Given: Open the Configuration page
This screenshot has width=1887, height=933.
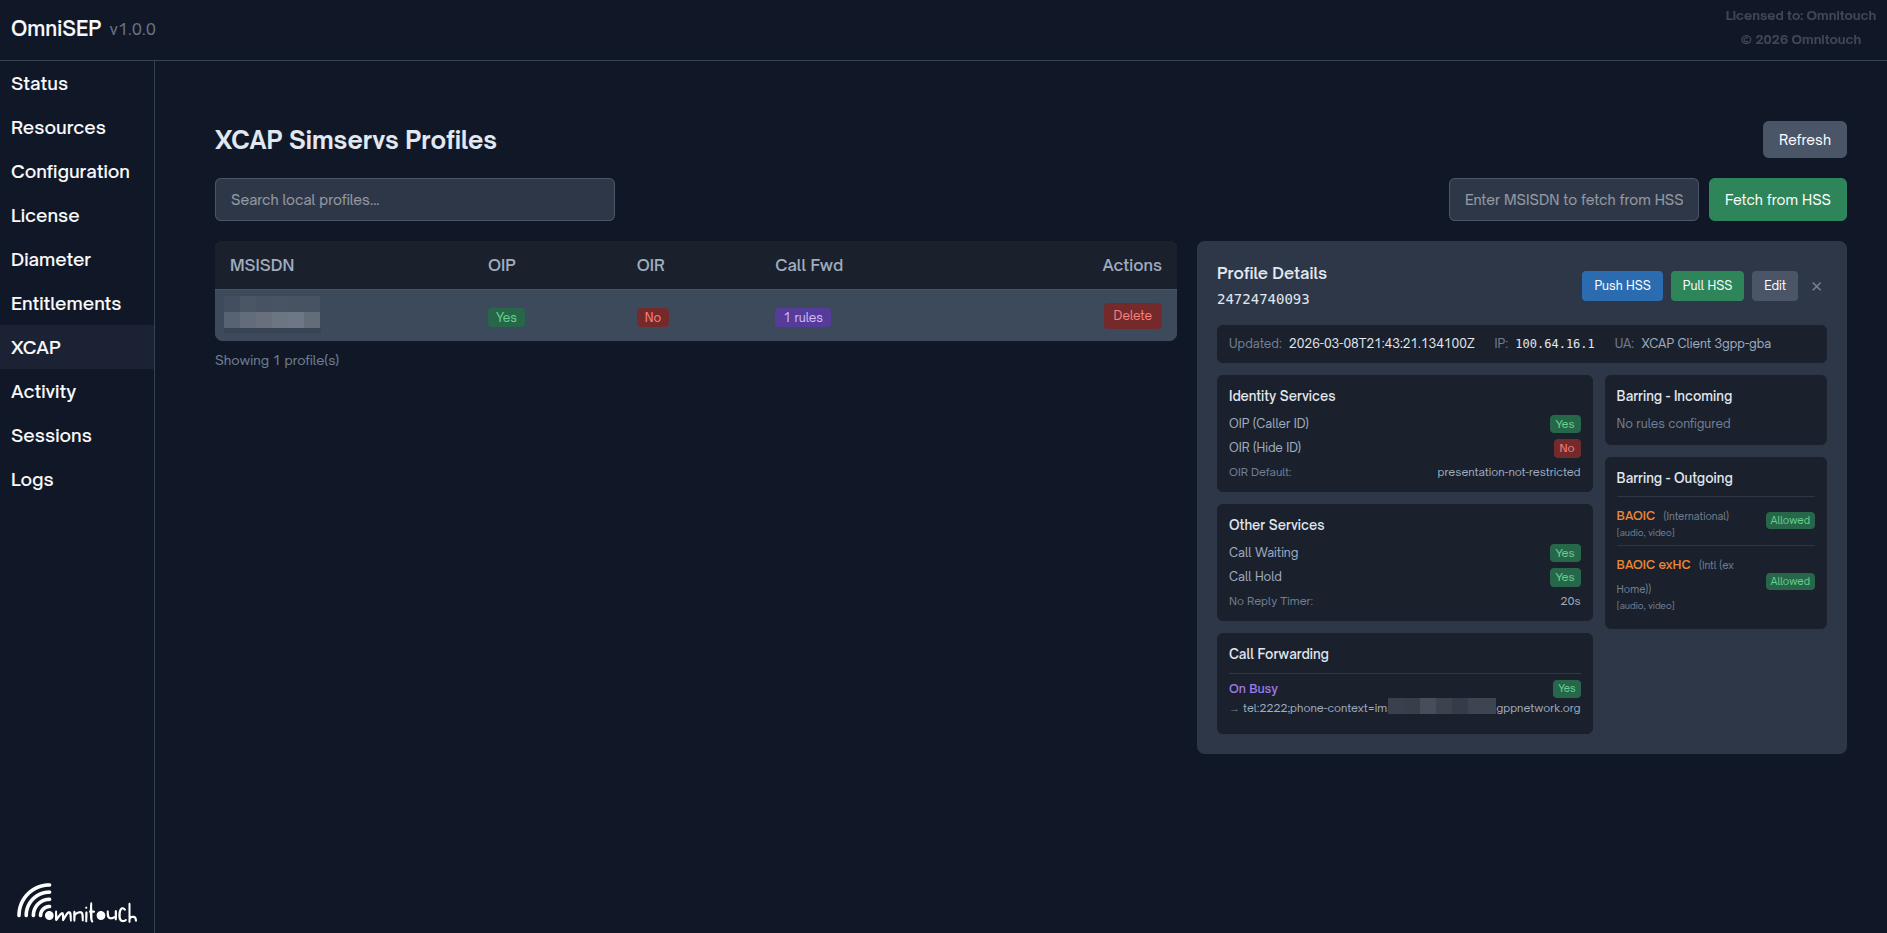Looking at the screenshot, I should 70,171.
